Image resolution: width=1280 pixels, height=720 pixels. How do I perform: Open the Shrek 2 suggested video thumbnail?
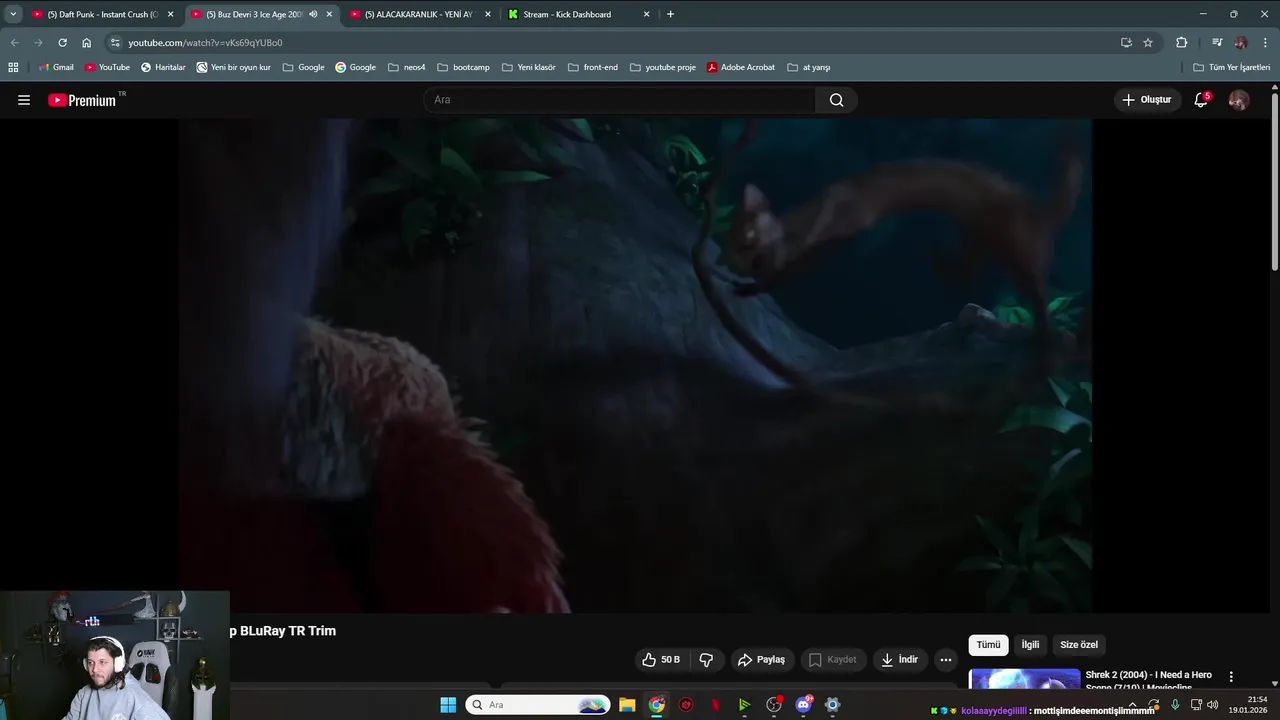coord(1024,679)
